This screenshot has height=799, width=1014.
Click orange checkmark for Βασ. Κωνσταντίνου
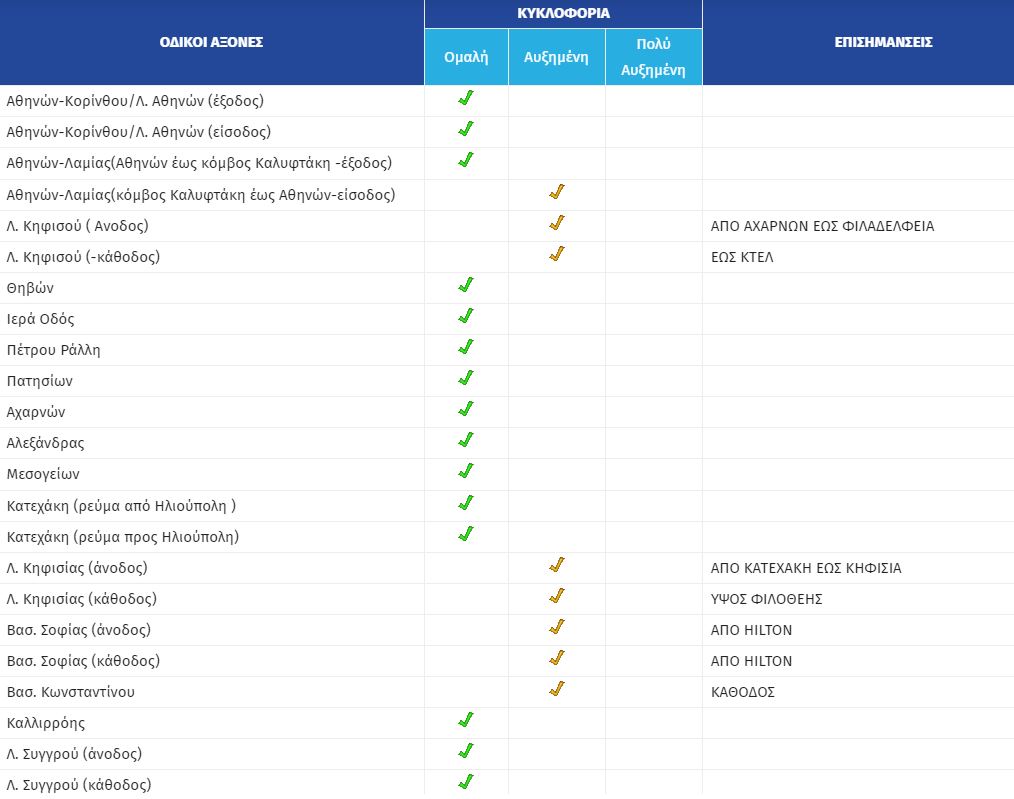coord(557,690)
